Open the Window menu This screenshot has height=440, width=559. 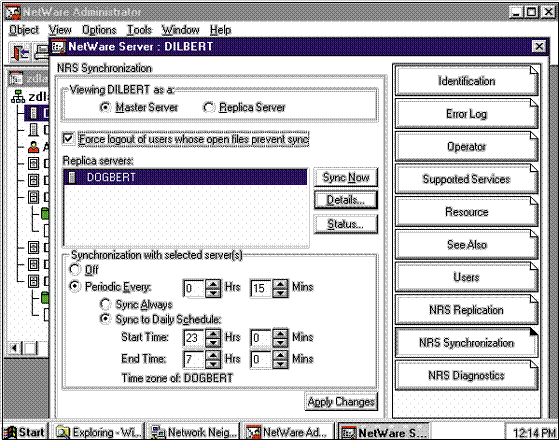click(180, 30)
